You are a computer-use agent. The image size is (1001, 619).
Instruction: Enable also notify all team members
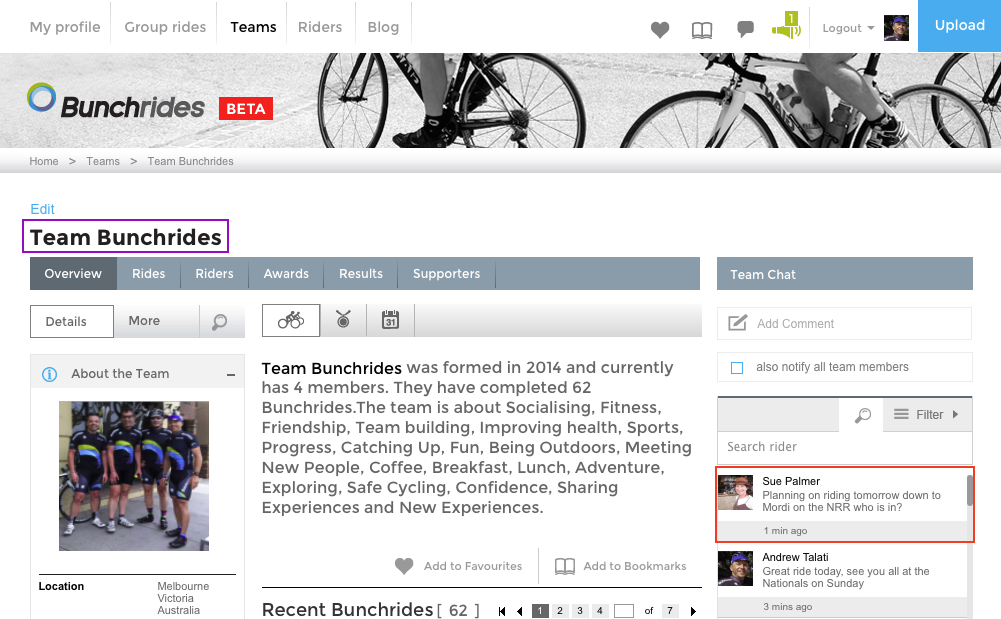[x=737, y=367]
